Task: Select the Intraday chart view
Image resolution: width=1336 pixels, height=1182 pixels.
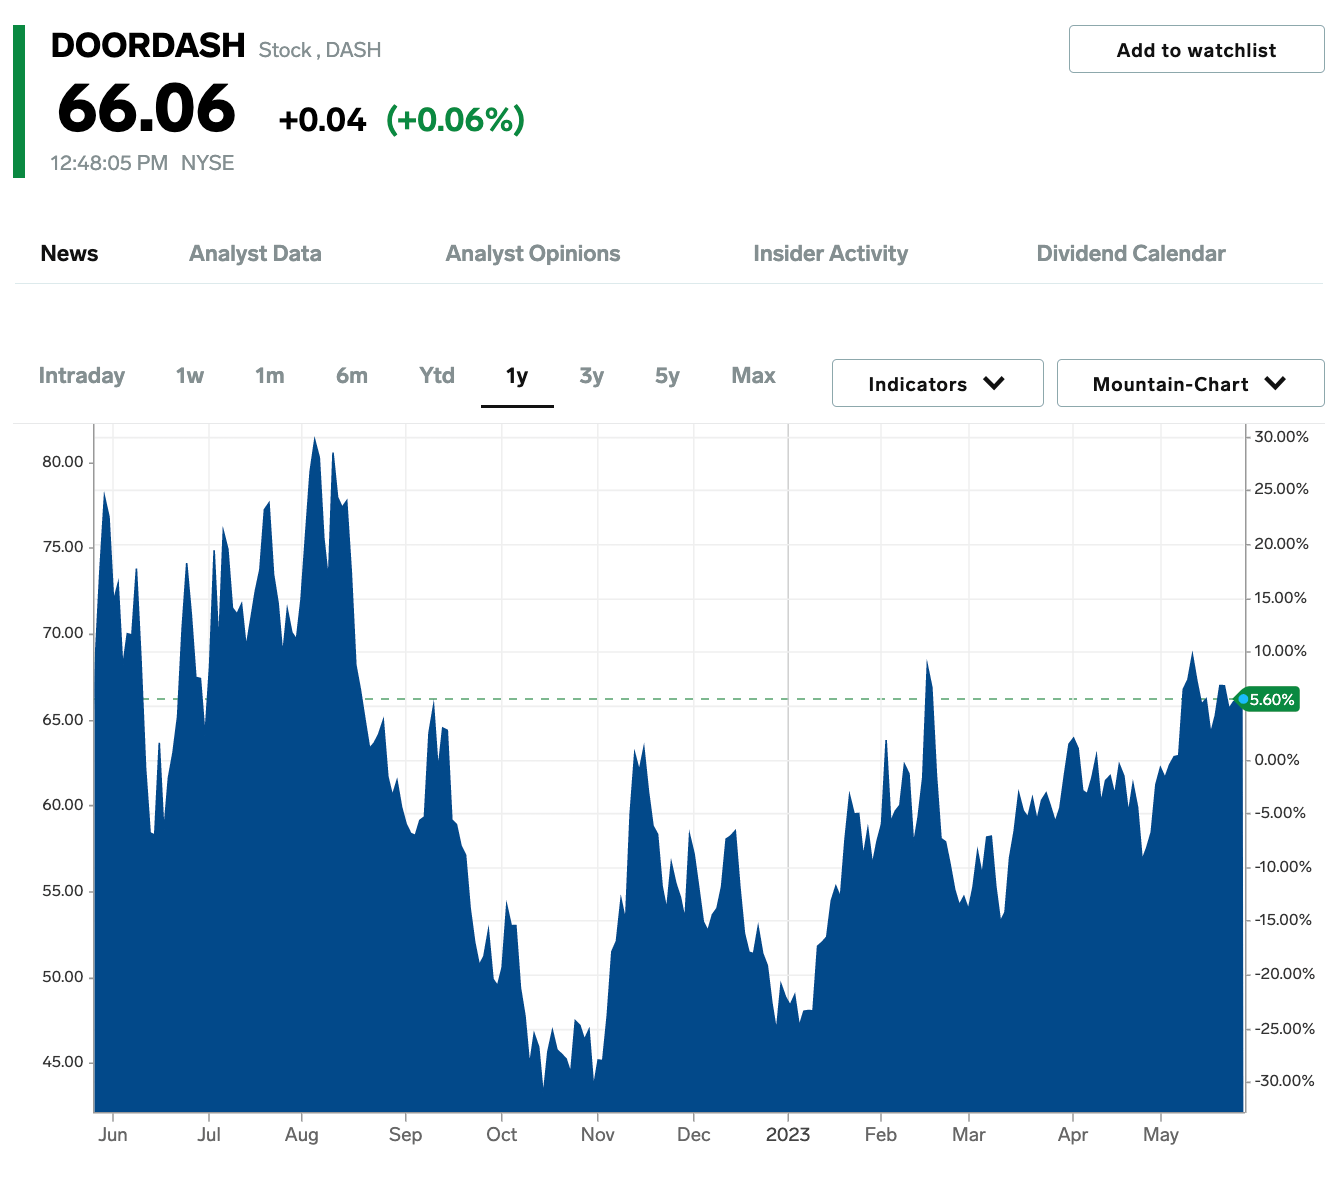Action: coord(81,376)
